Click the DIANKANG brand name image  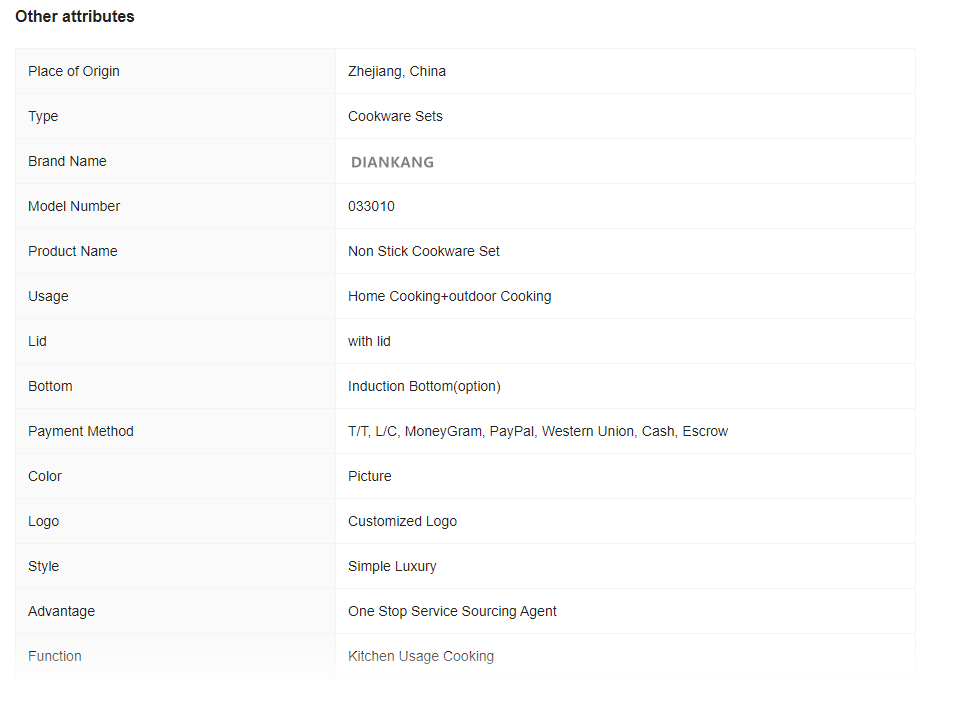[x=392, y=162]
